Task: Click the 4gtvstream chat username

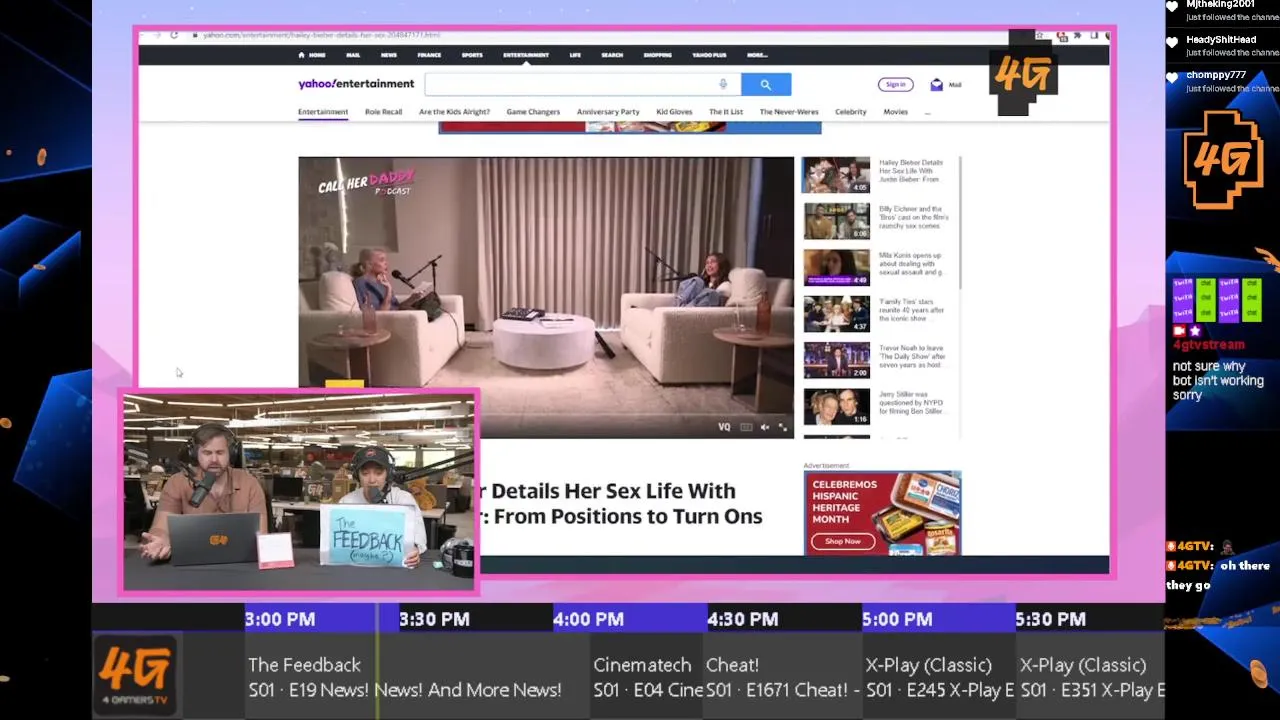Action: tap(1209, 345)
